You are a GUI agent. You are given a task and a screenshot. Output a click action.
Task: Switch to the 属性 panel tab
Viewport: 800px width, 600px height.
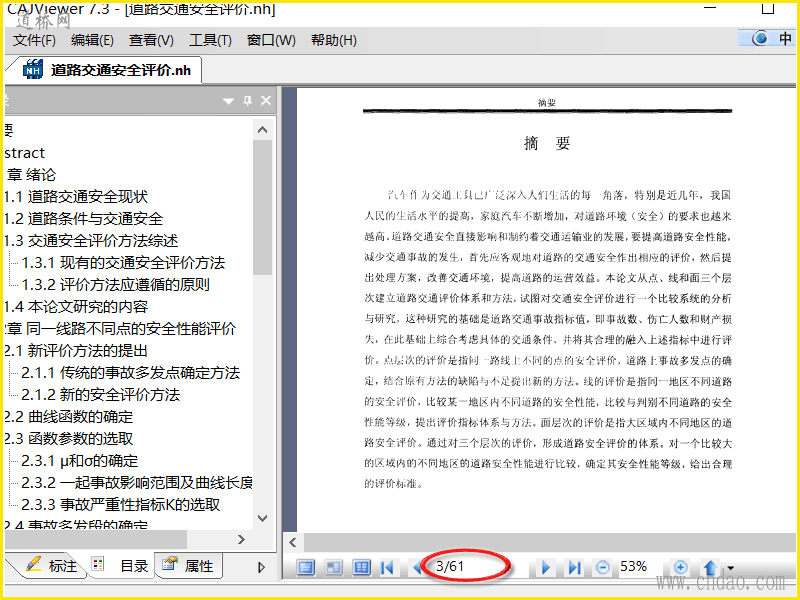point(188,566)
